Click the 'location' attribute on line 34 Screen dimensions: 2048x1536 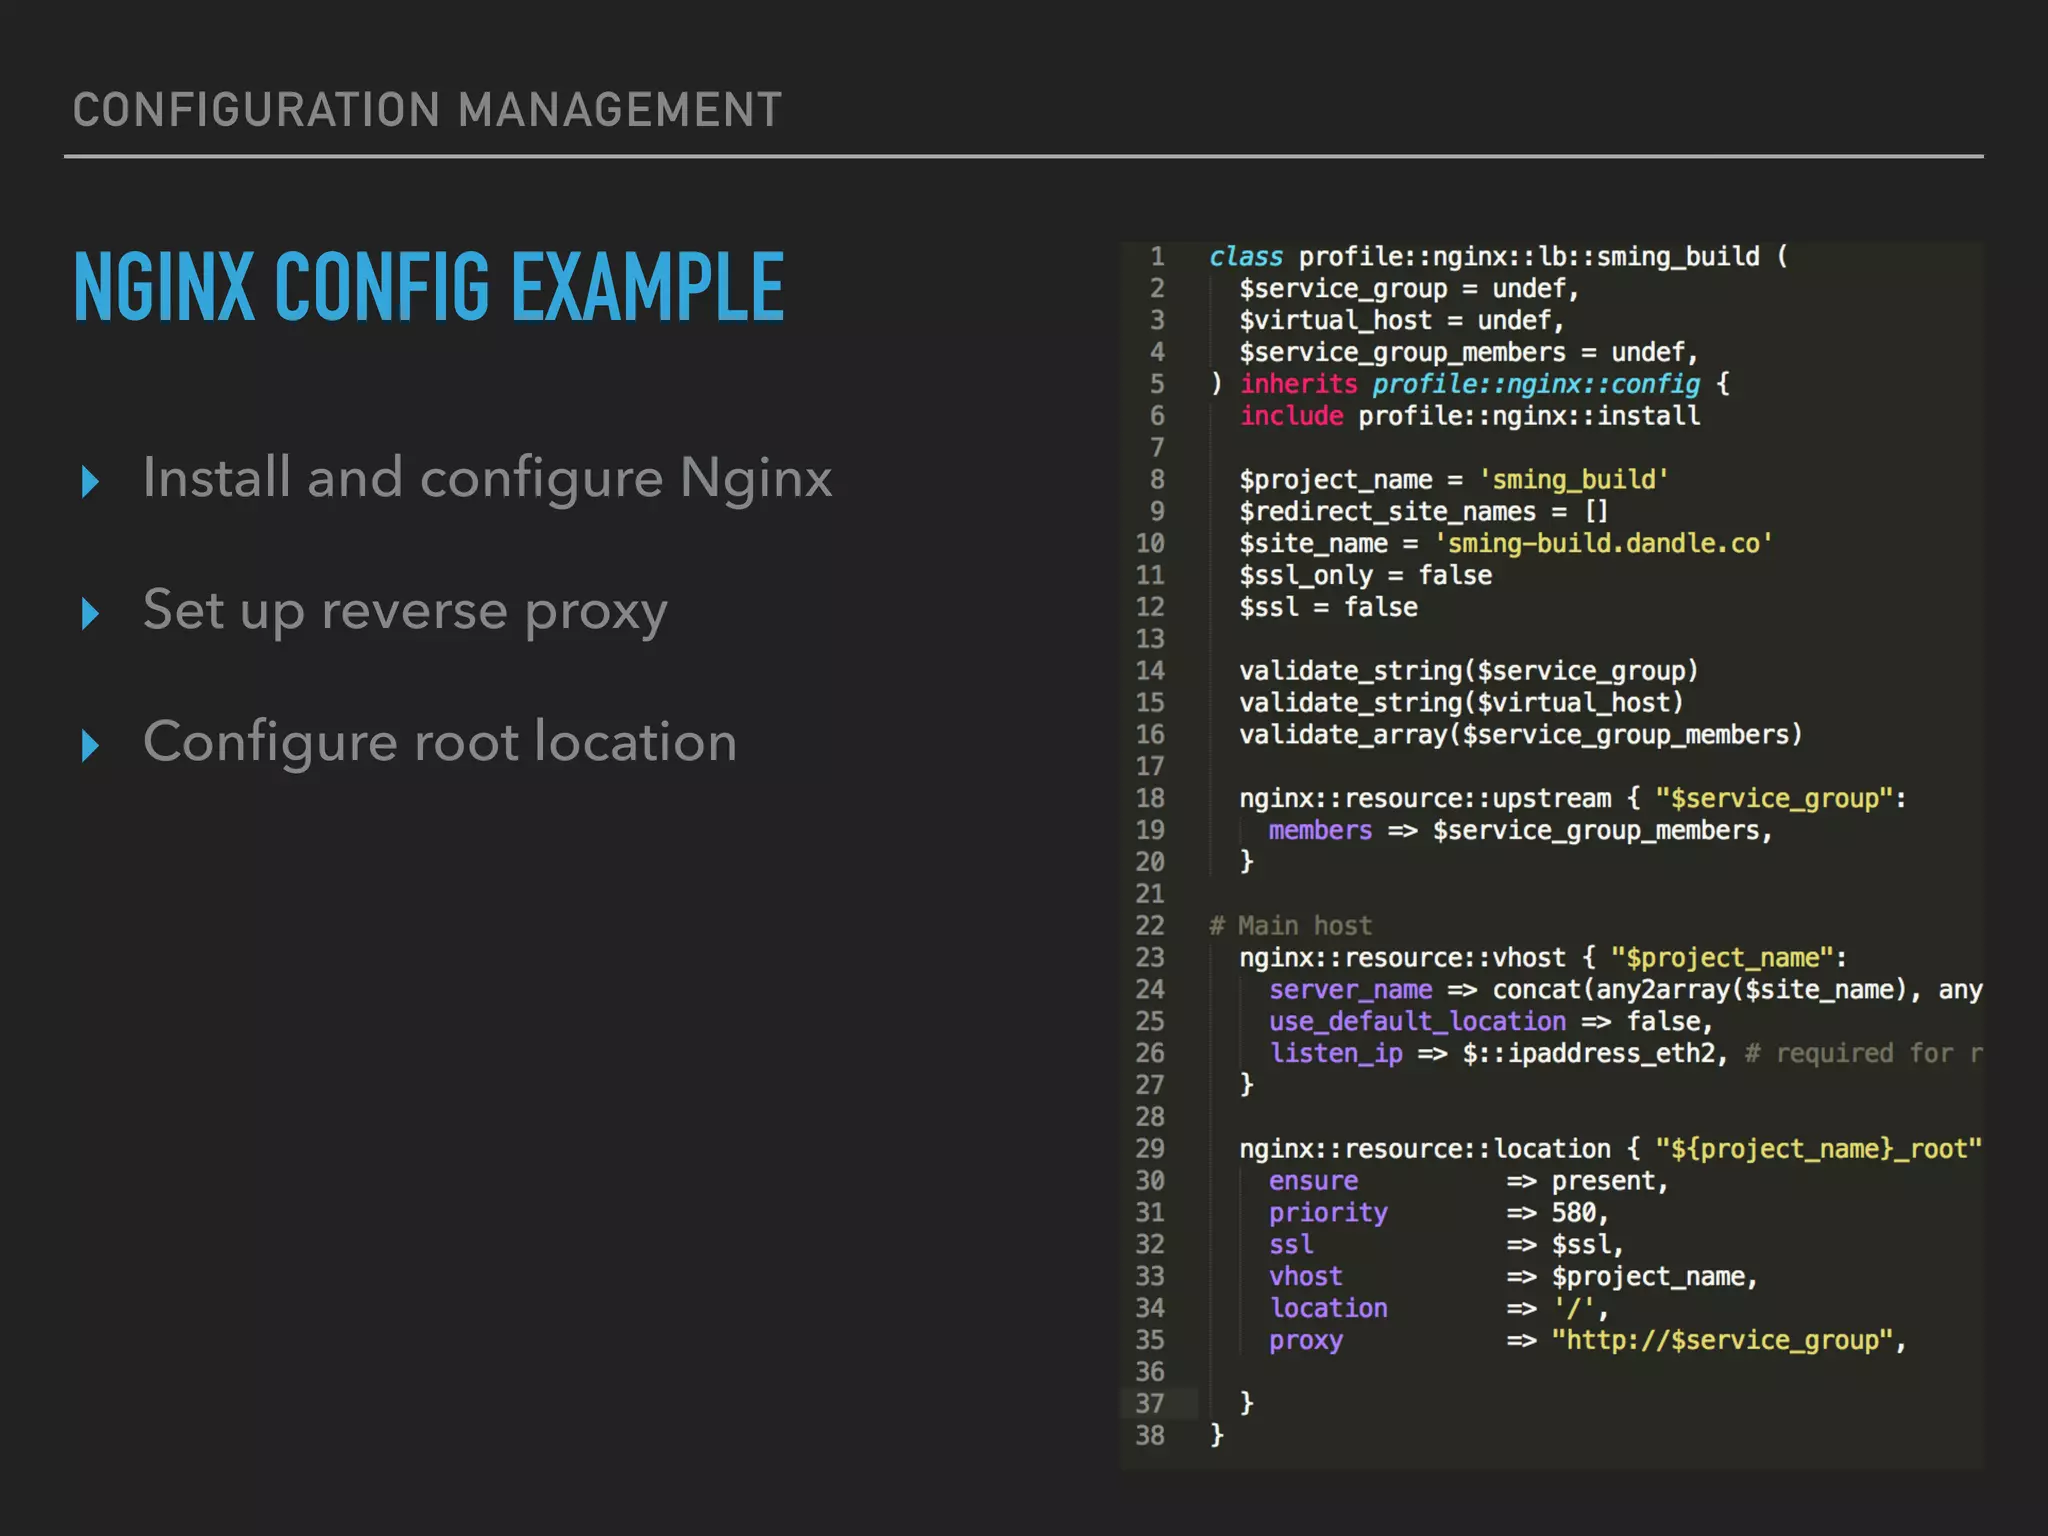tap(1328, 1308)
